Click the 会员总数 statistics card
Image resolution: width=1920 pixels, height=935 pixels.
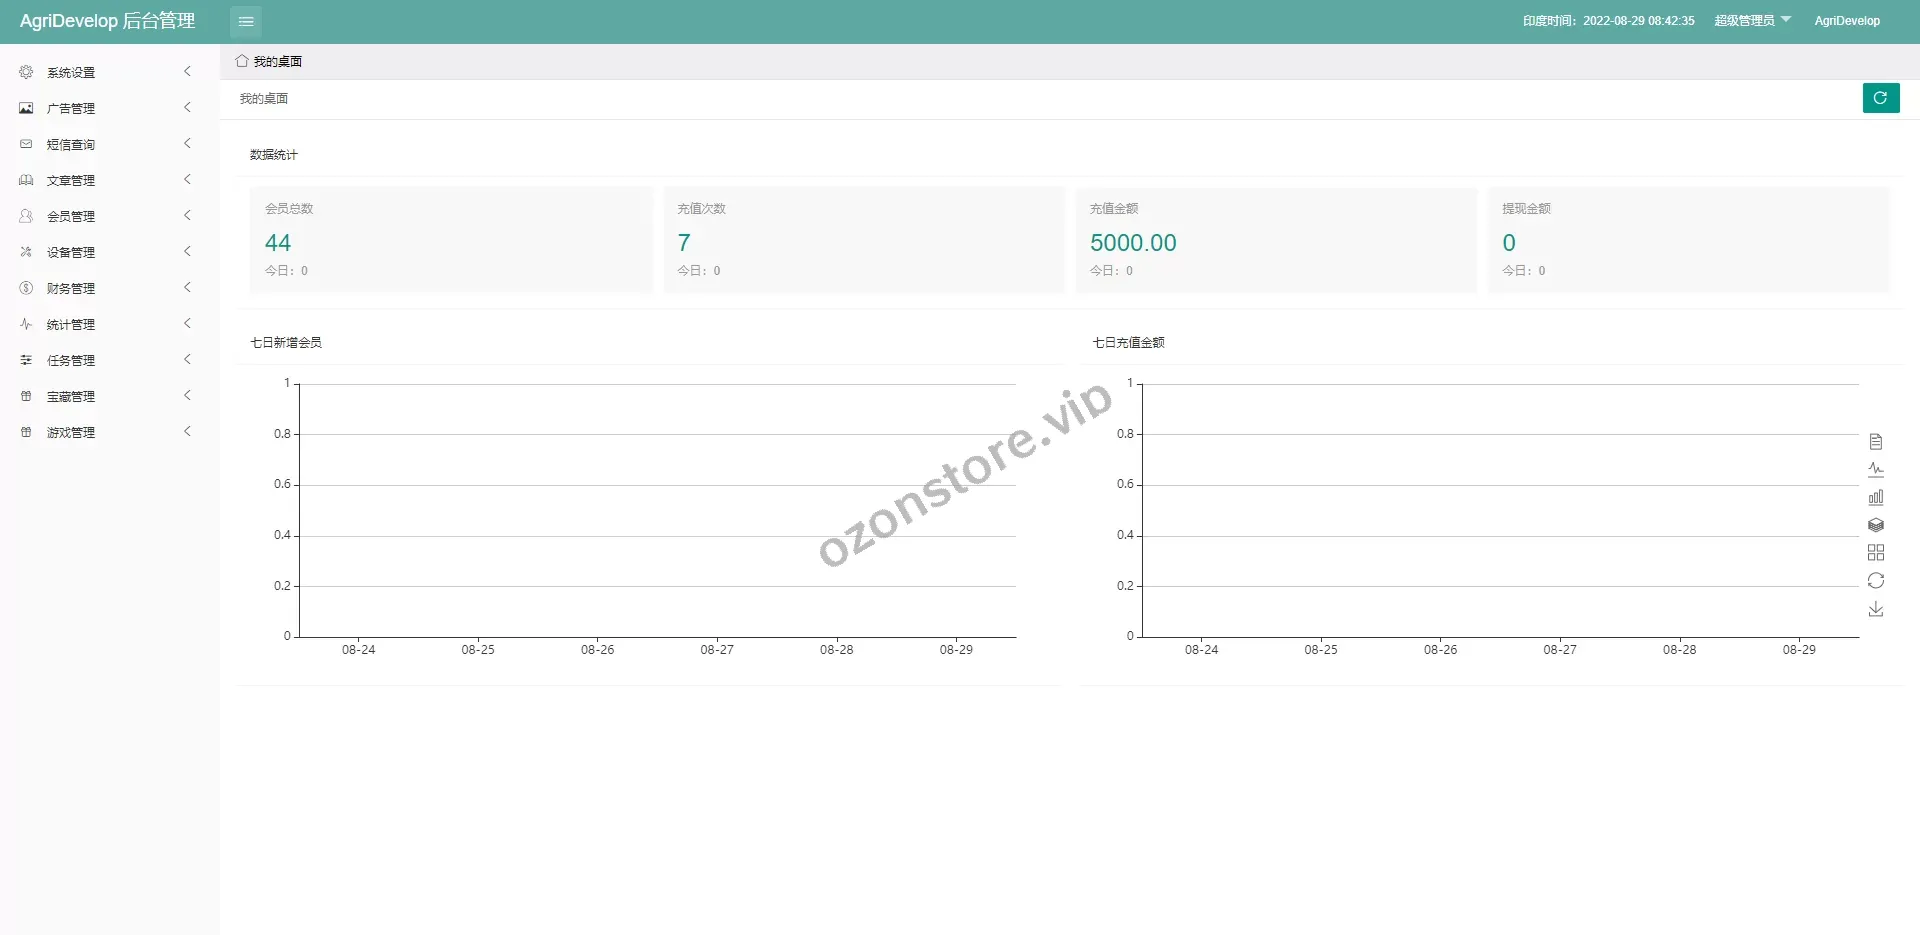click(x=450, y=240)
